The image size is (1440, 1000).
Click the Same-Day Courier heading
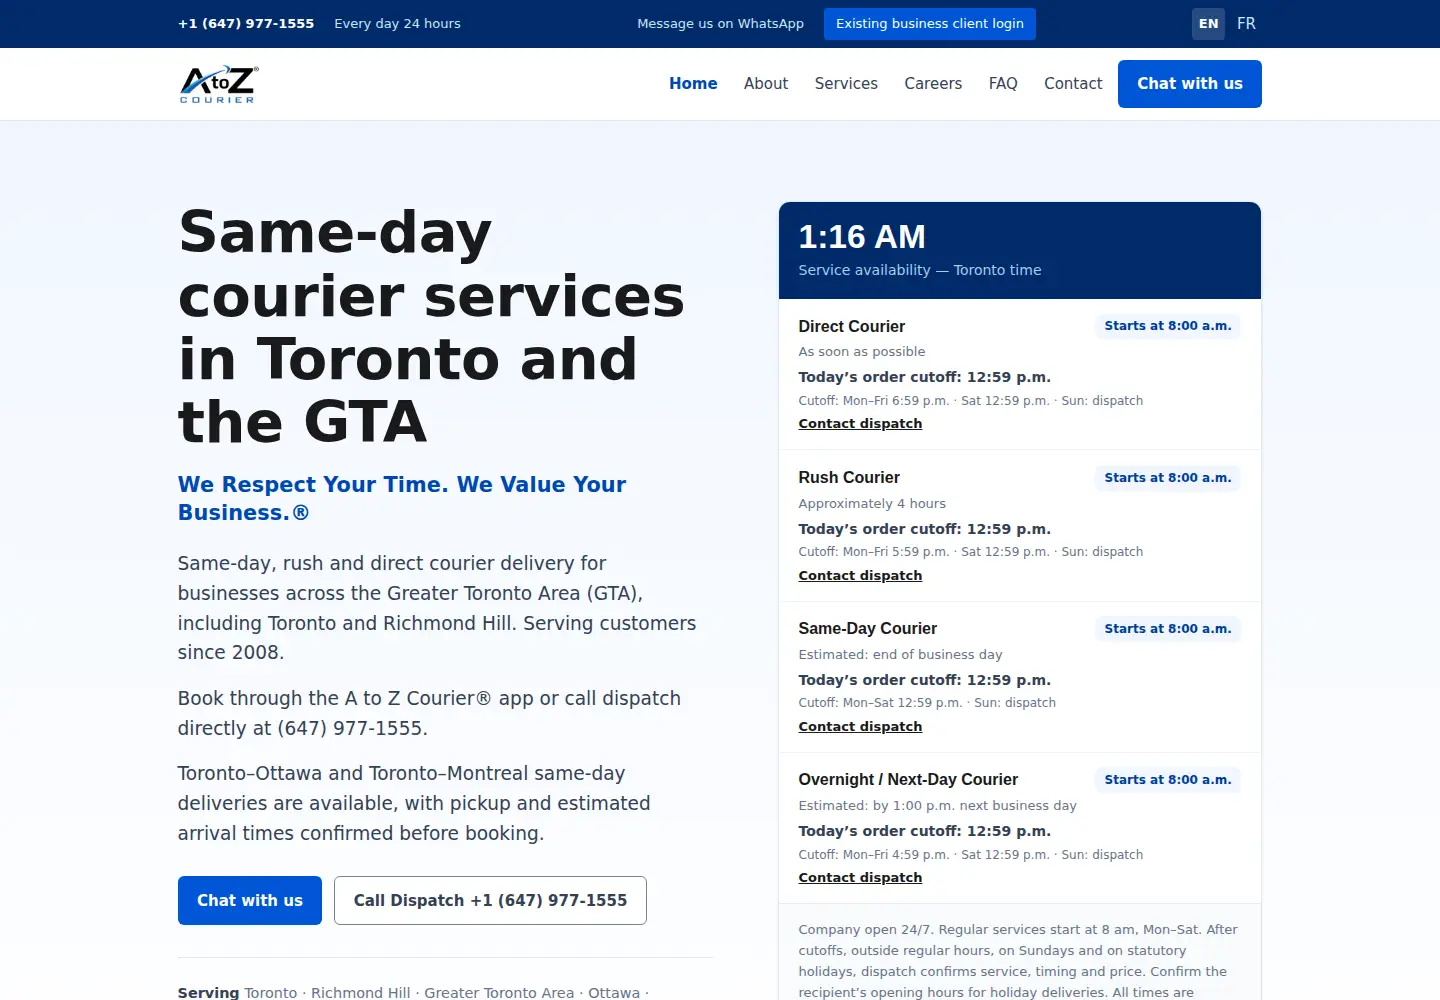[x=867, y=629]
